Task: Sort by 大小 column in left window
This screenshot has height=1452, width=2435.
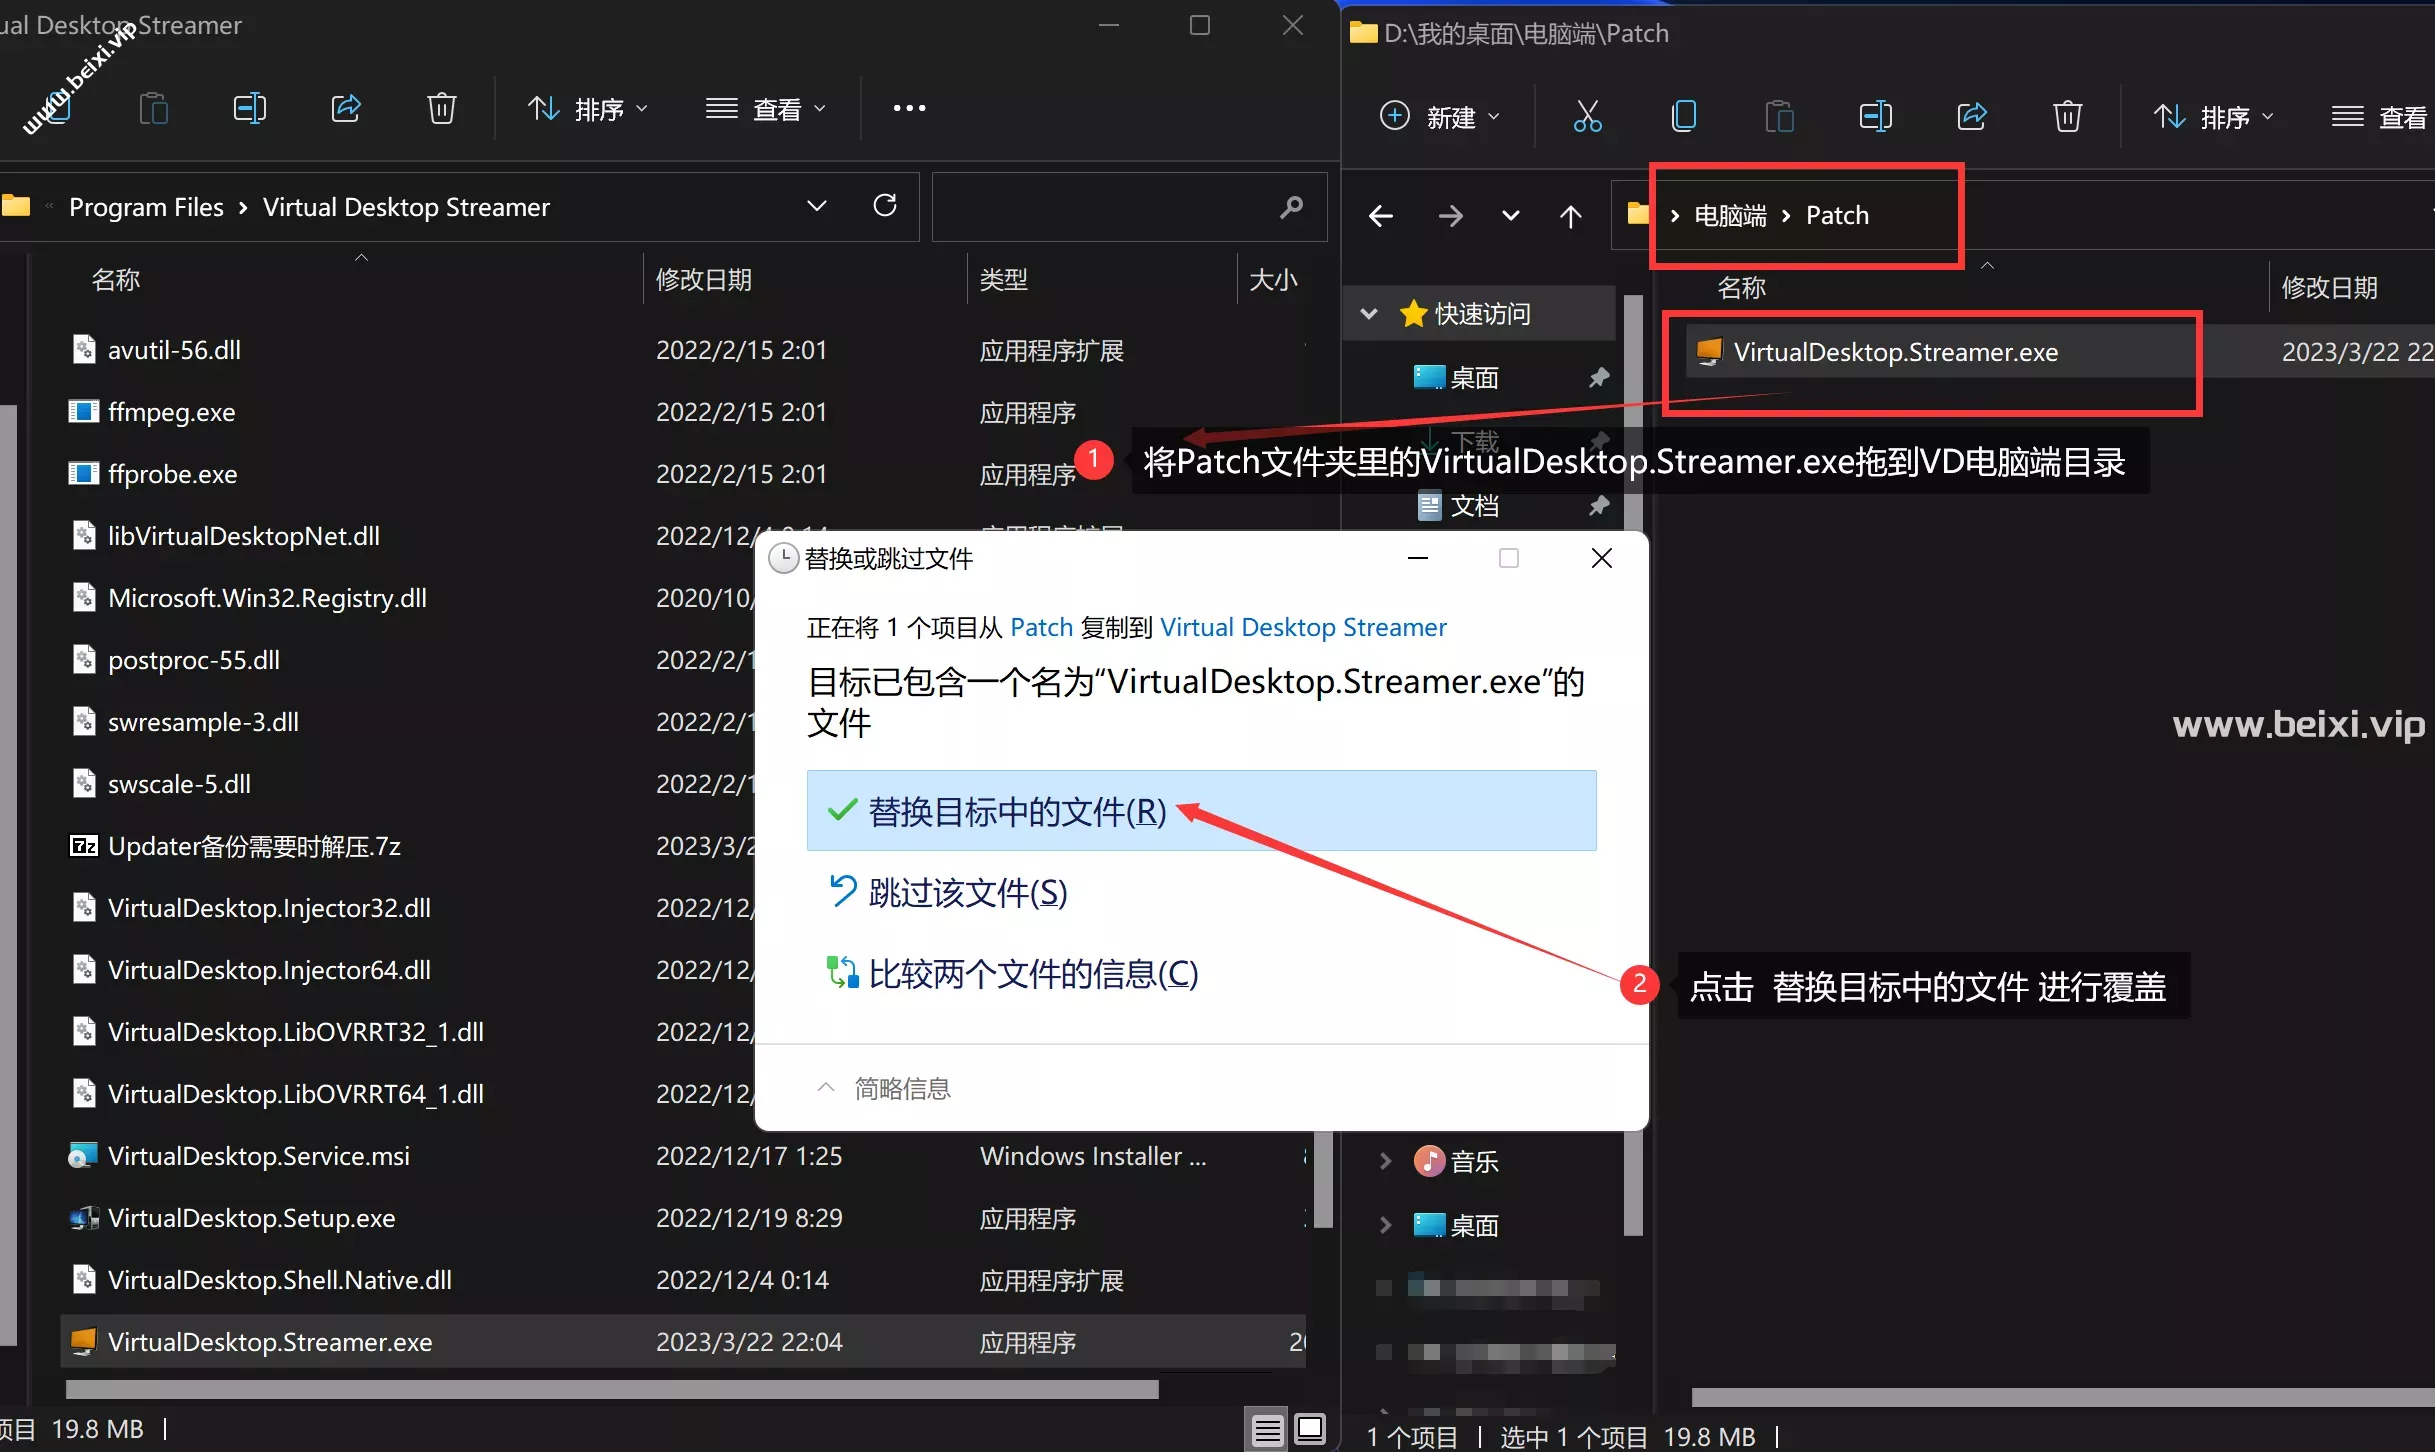Action: pyautogui.click(x=1273, y=279)
